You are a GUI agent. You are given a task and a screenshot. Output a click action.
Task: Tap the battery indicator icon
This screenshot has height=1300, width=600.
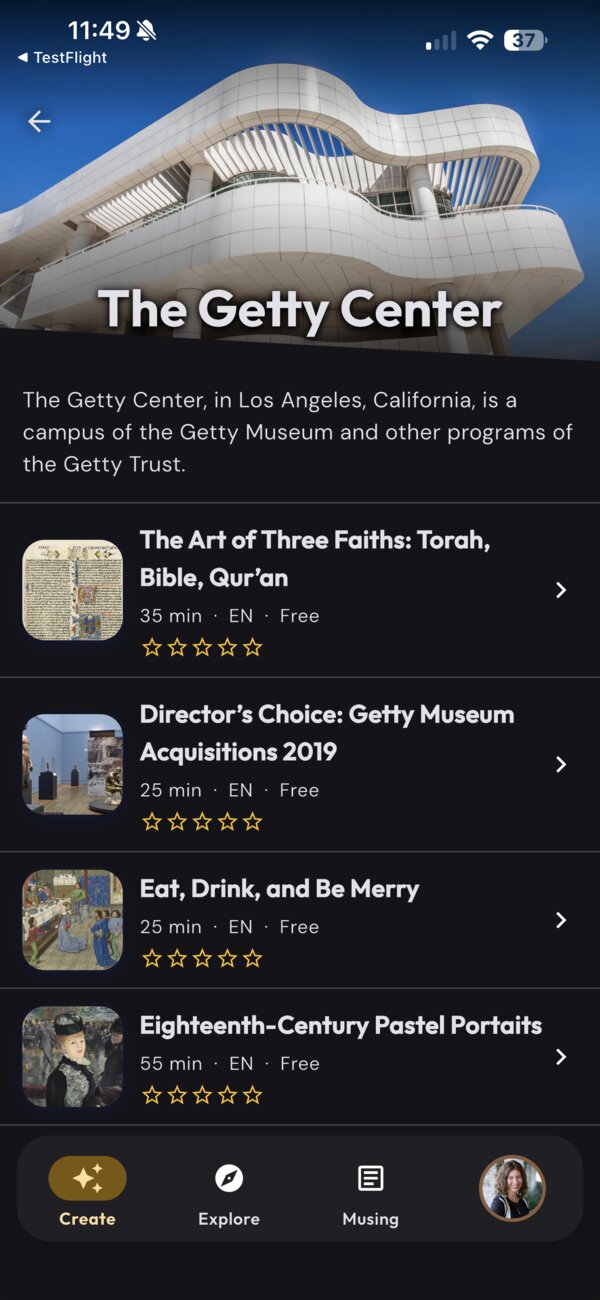coord(526,40)
